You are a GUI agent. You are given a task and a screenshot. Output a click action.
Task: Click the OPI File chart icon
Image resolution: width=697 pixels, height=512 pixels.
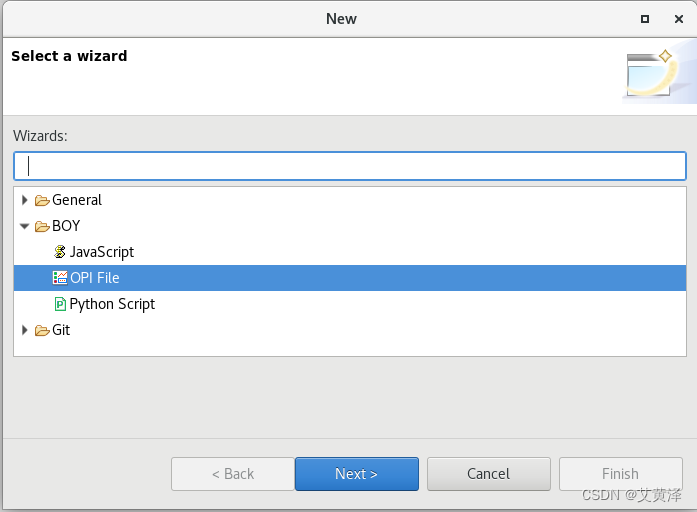[x=60, y=278]
